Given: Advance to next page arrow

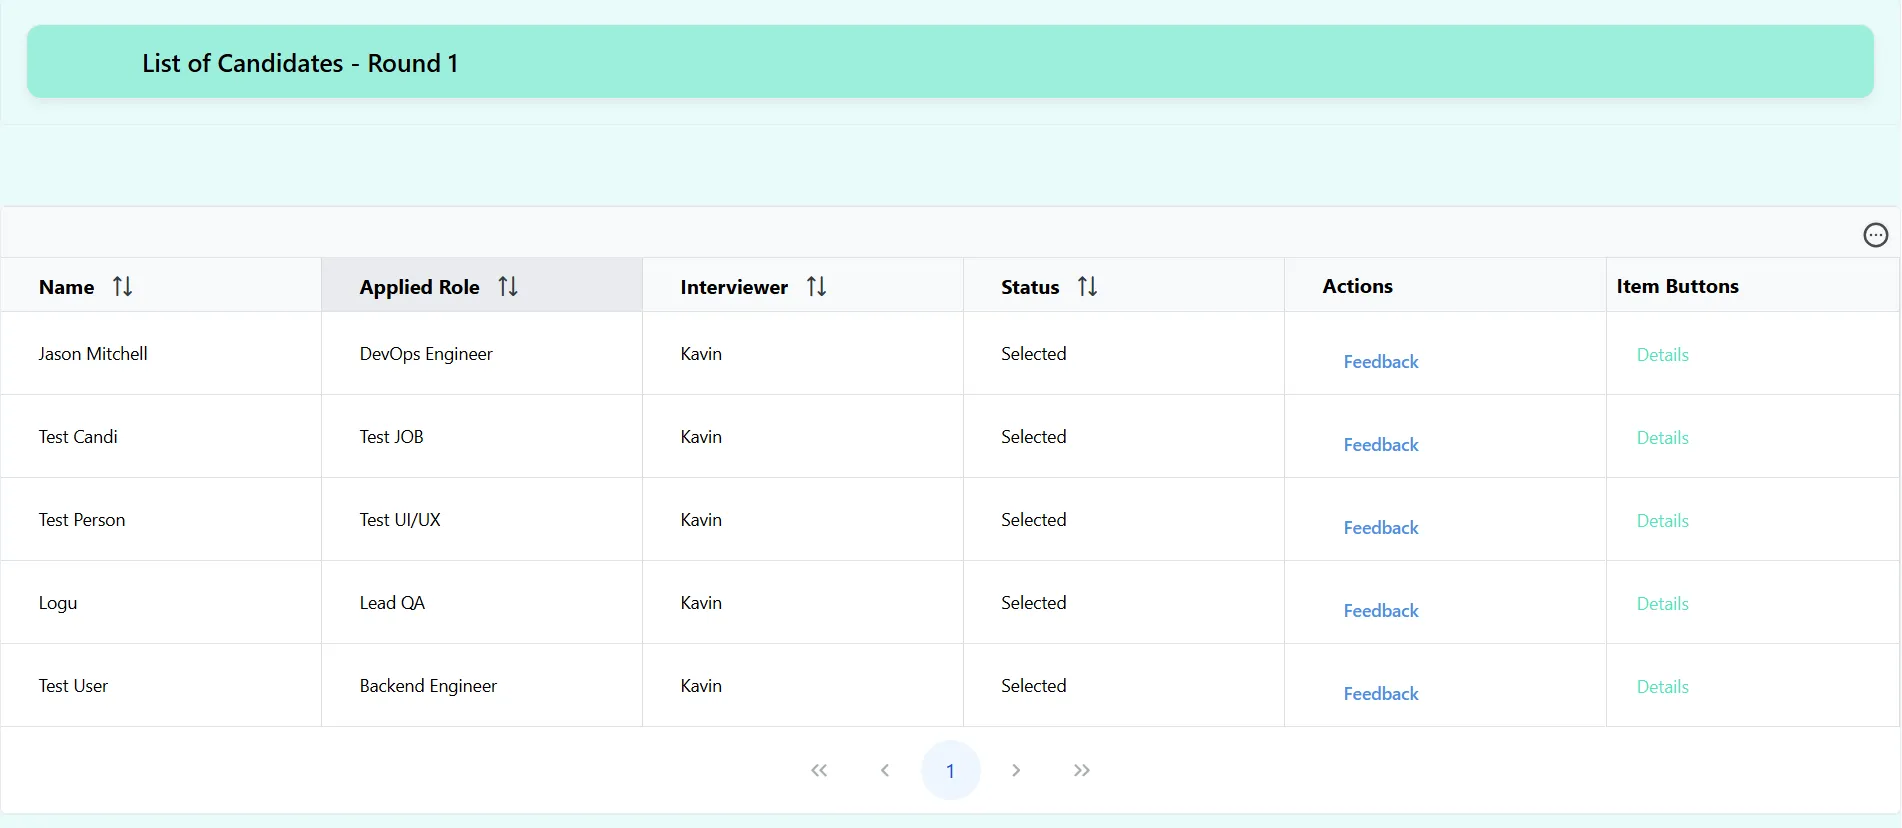Looking at the screenshot, I should 1016,770.
